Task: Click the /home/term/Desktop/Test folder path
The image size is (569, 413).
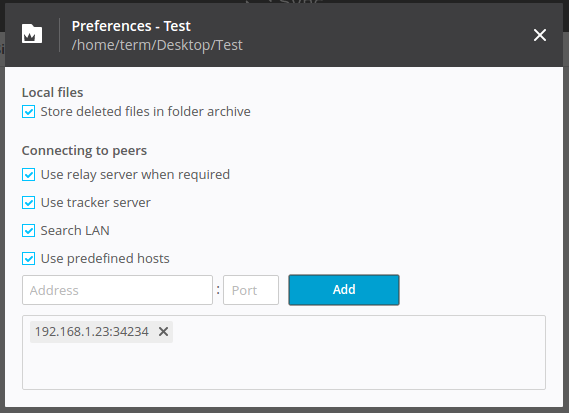Action: [157, 45]
